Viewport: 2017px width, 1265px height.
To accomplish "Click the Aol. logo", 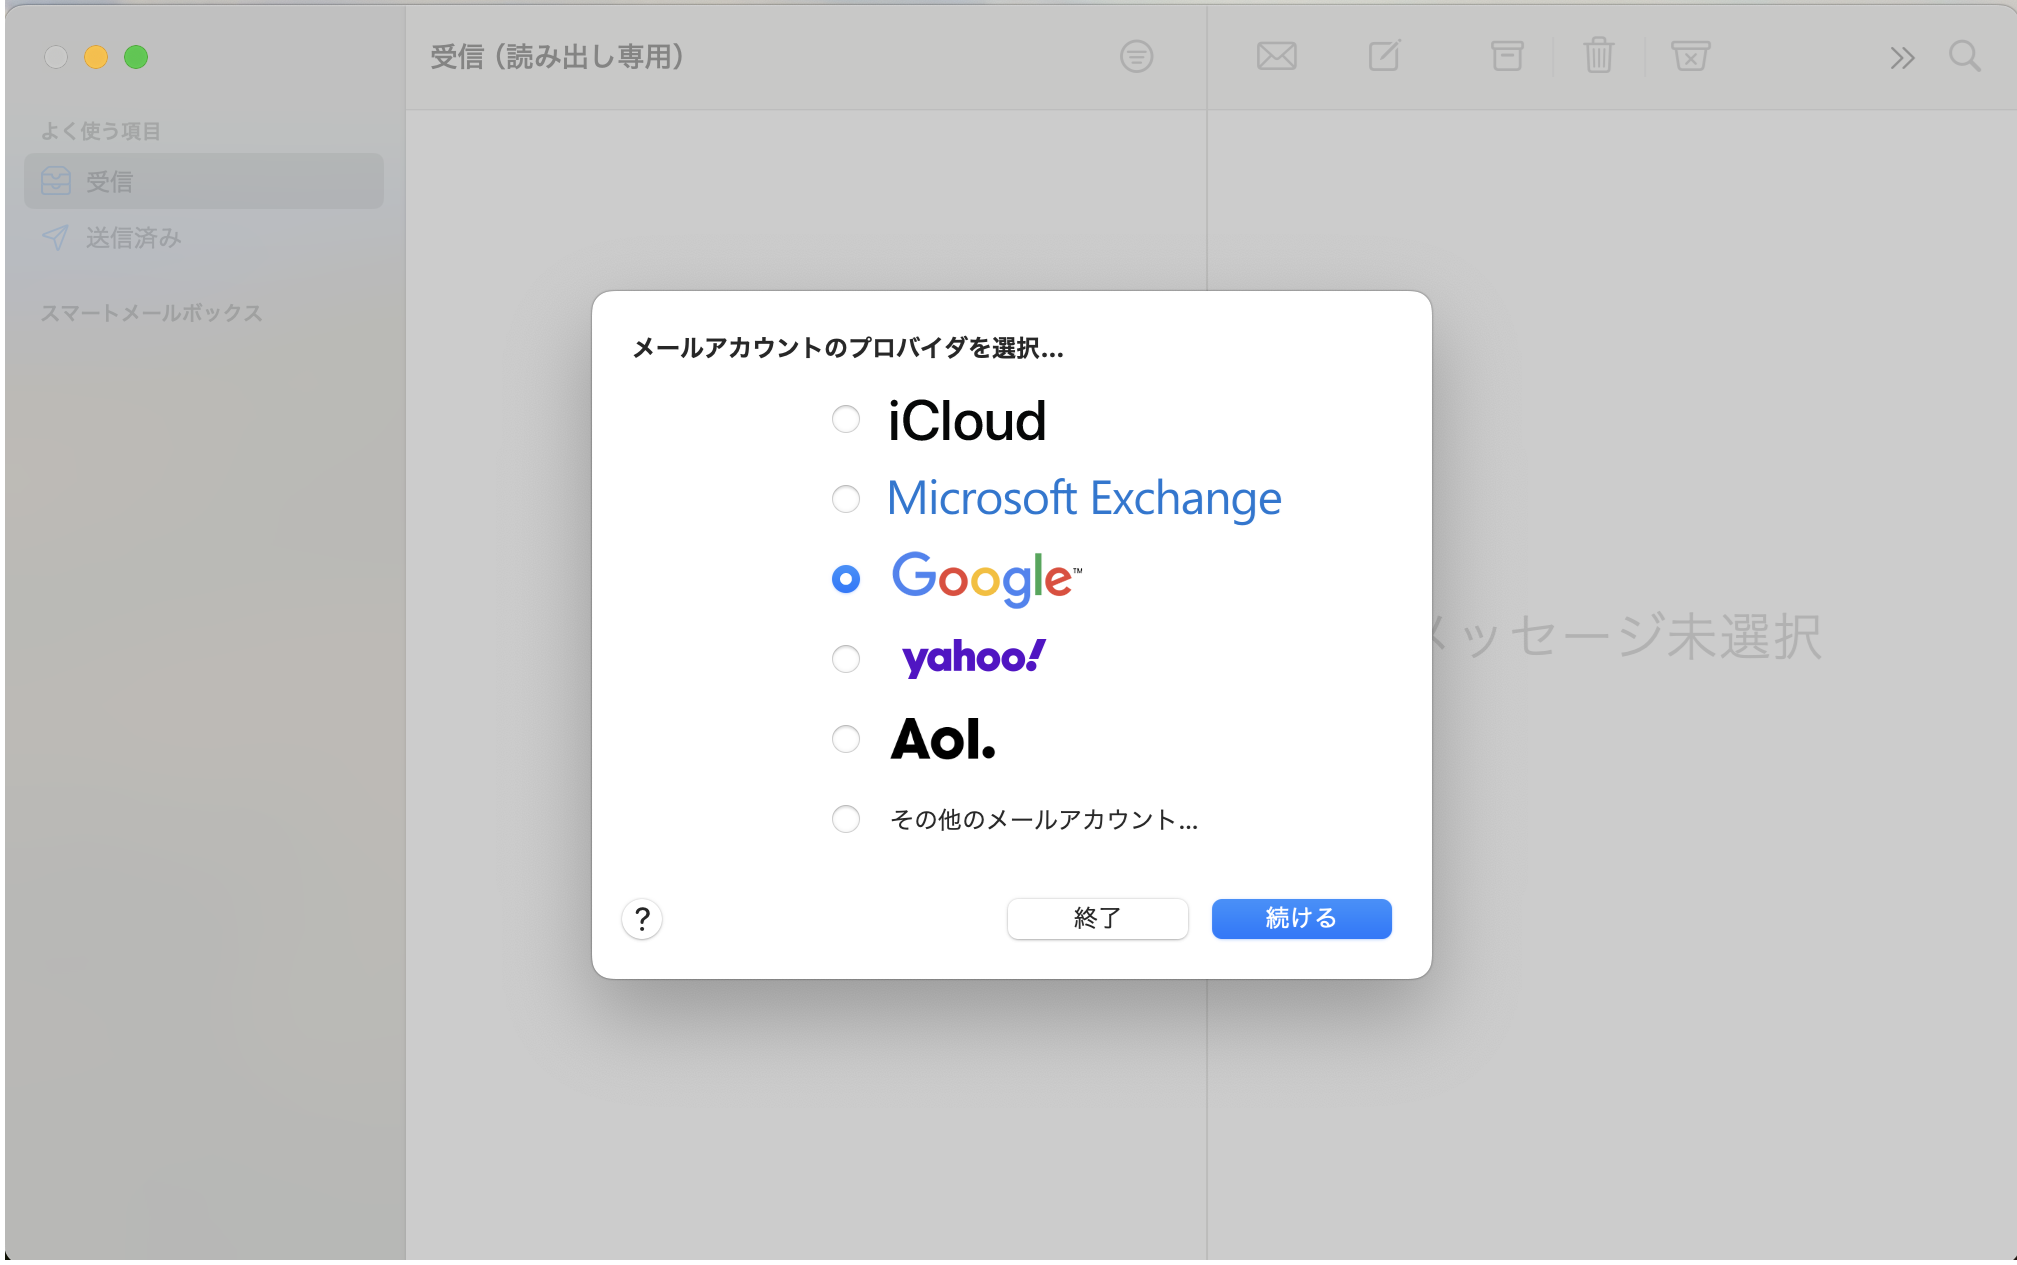I will coord(943,739).
